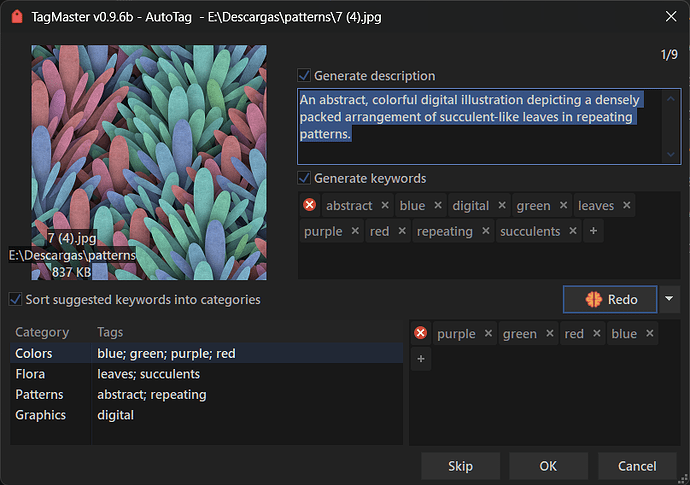The height and width of the screenshot is (485, 690).
Task: Remove 'purple' from Colors category tags
Action: click(x=488, y=334)
